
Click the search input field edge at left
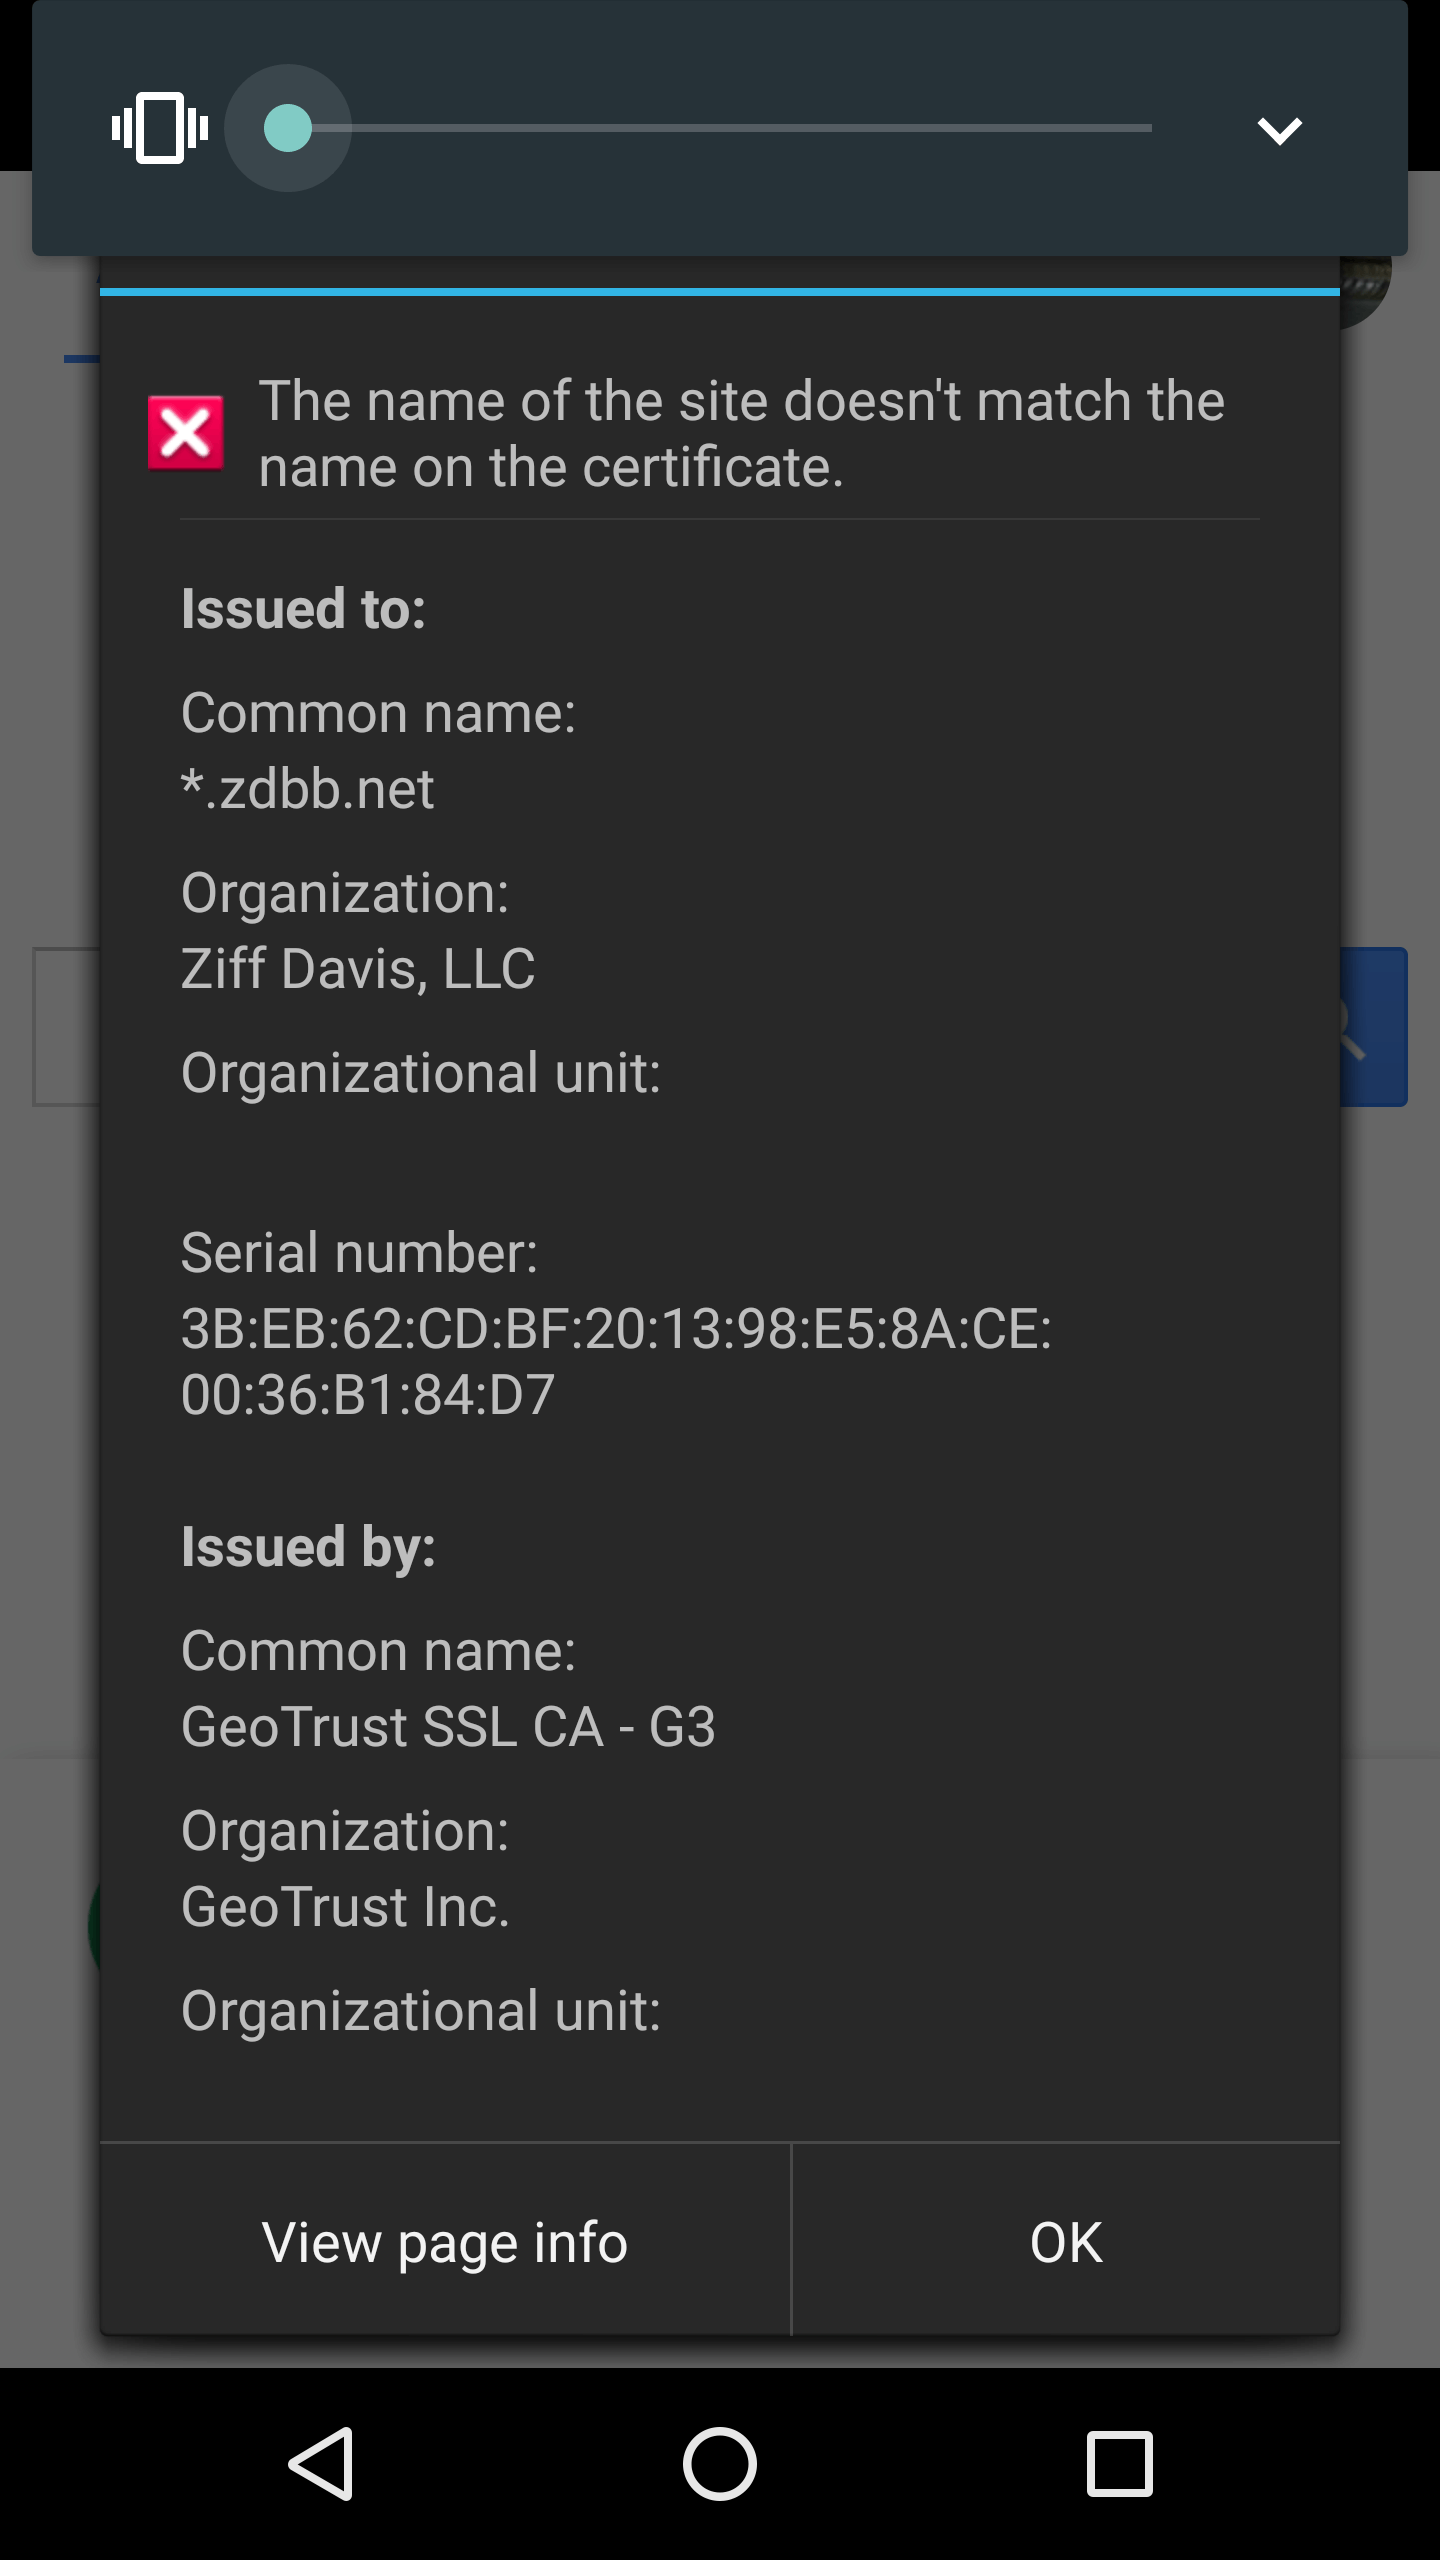(65, 1027)
